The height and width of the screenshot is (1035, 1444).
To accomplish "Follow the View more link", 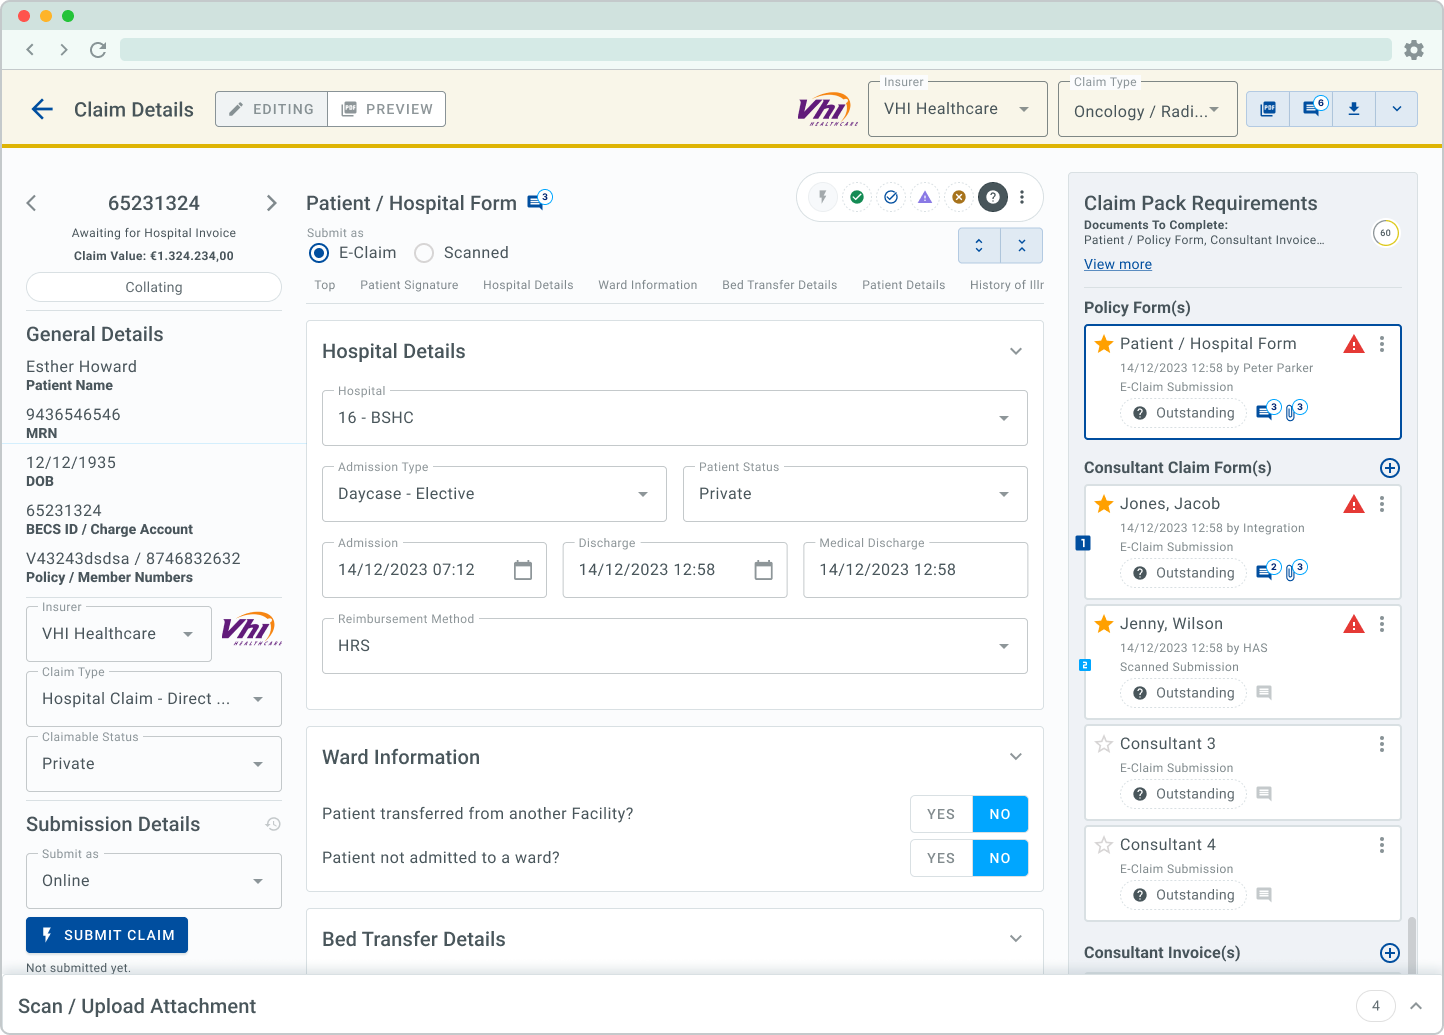I will [x=1118, y=264].
